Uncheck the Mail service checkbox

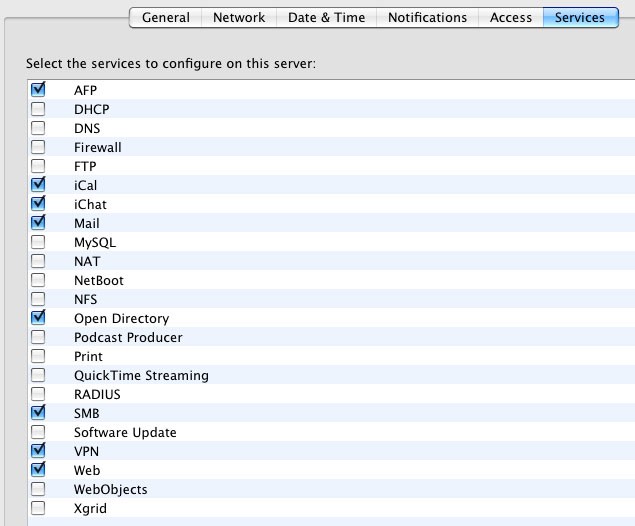(38, 223)
